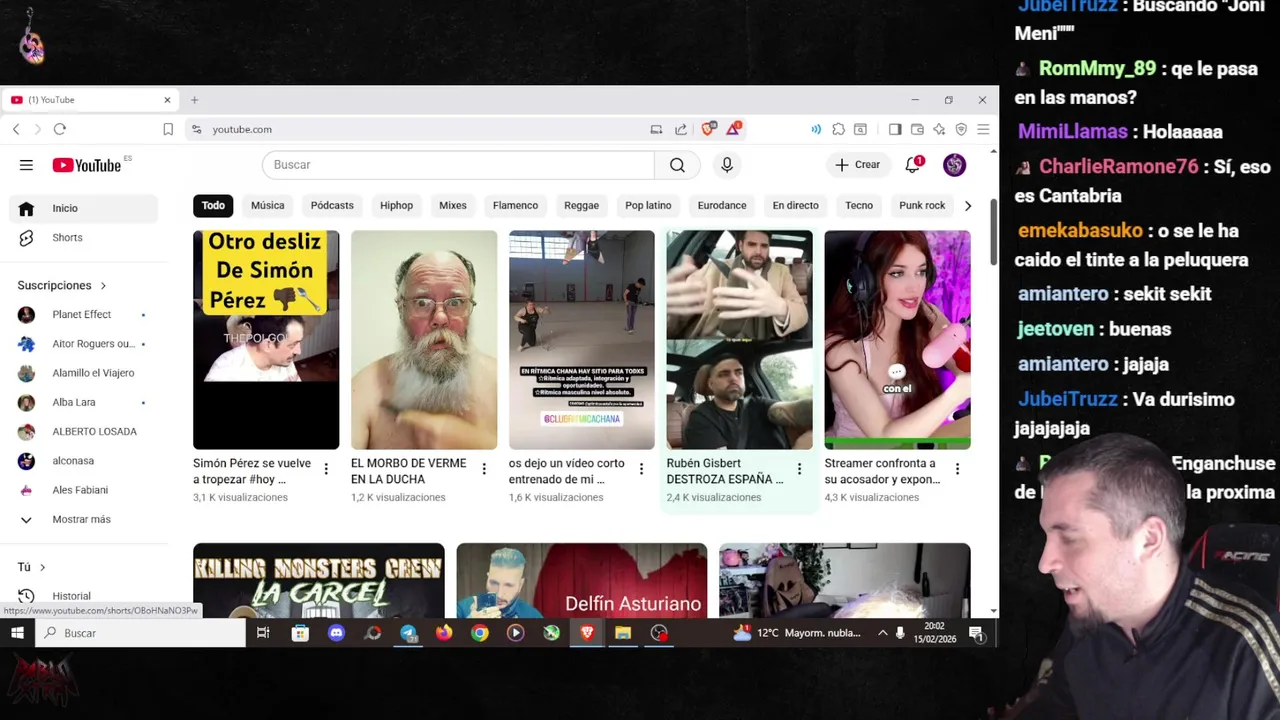Open Shorts in sidebar

click(x=84, y=238)
